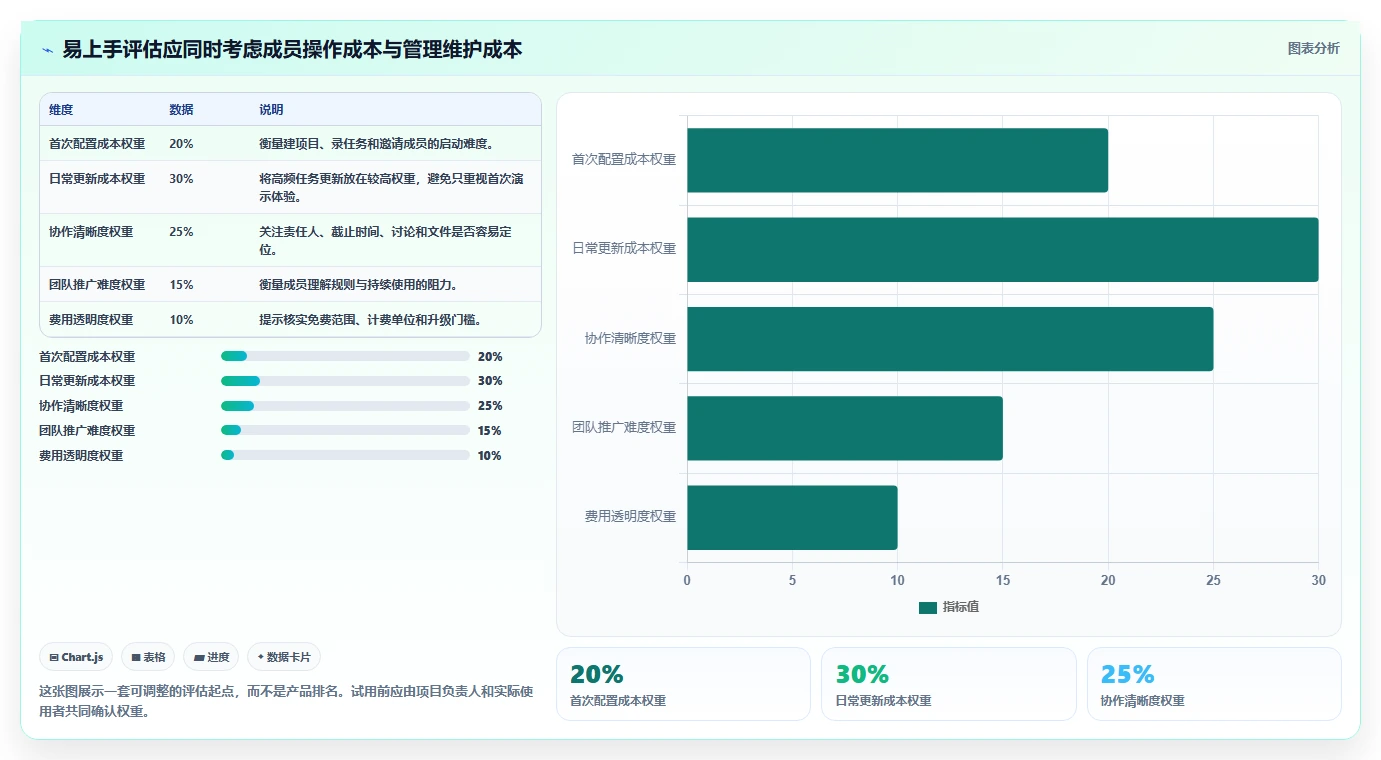The height and width of the screenshot is (760, 1381).
Task: Select the Chart.js tag chip
Action: pos(76,657)
